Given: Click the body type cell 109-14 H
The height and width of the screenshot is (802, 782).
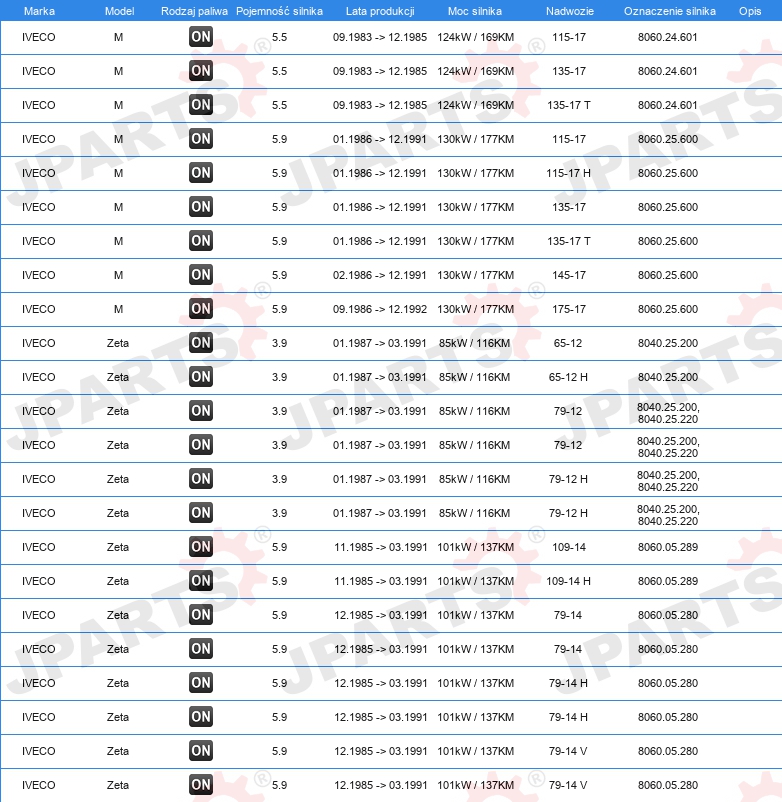Looking at the screenshot, I should 568,581.
